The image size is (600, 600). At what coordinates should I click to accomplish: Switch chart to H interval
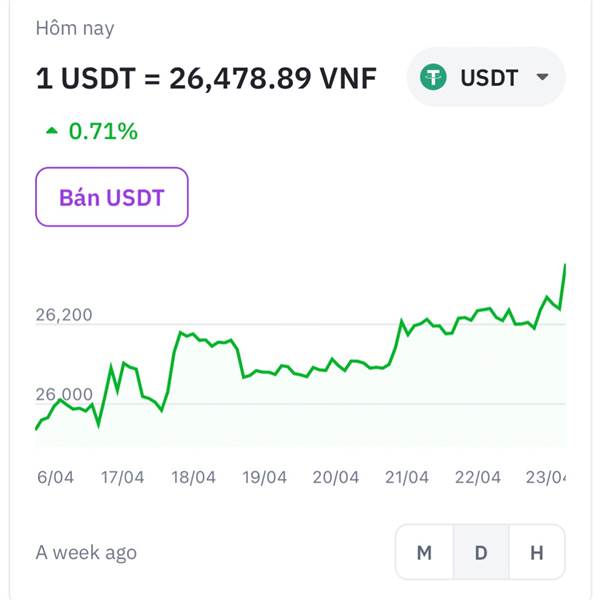point(537,552)
